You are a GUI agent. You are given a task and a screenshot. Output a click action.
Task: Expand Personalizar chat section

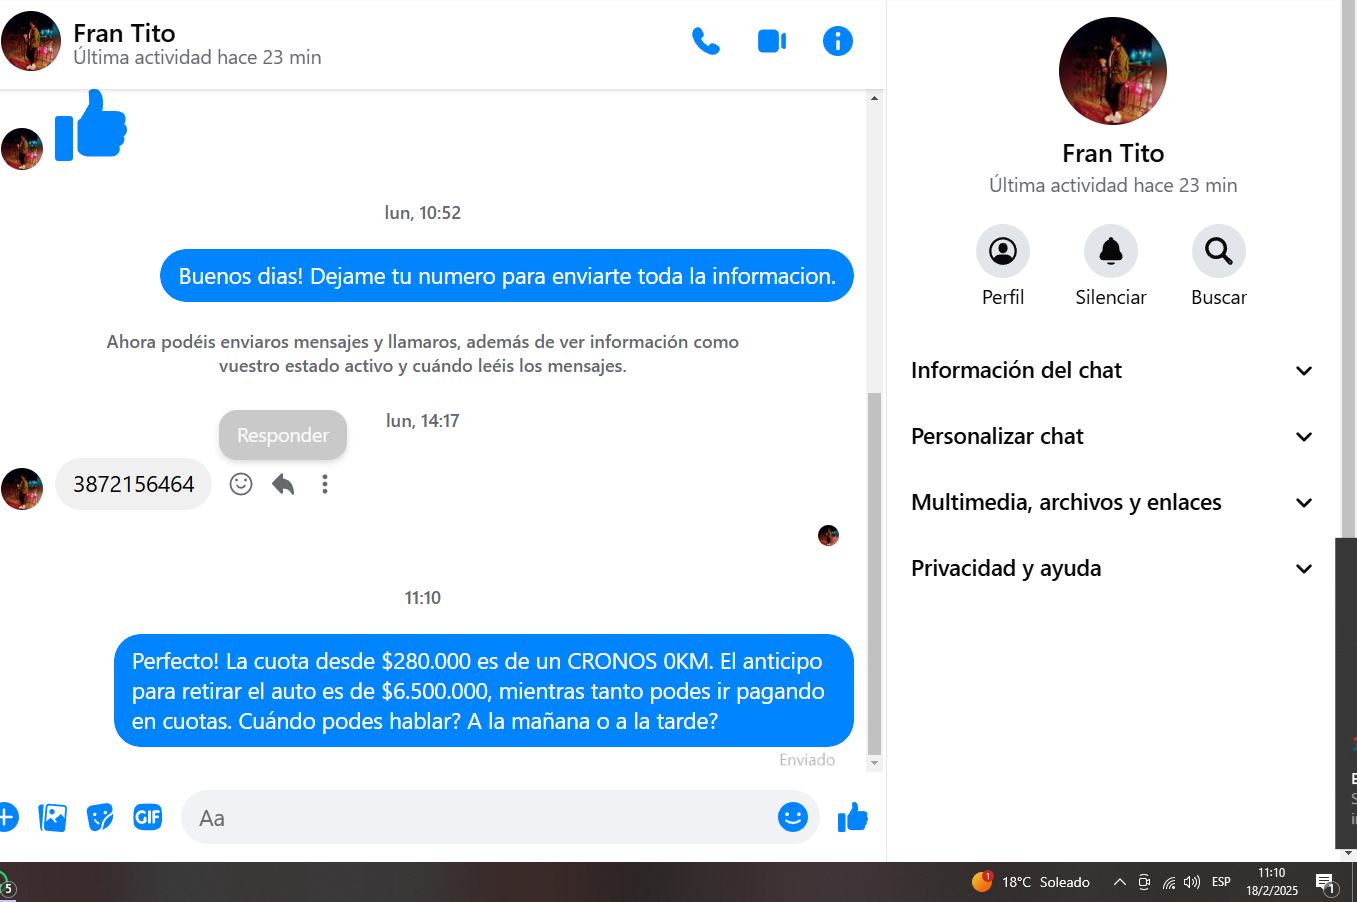point(1112,436)
